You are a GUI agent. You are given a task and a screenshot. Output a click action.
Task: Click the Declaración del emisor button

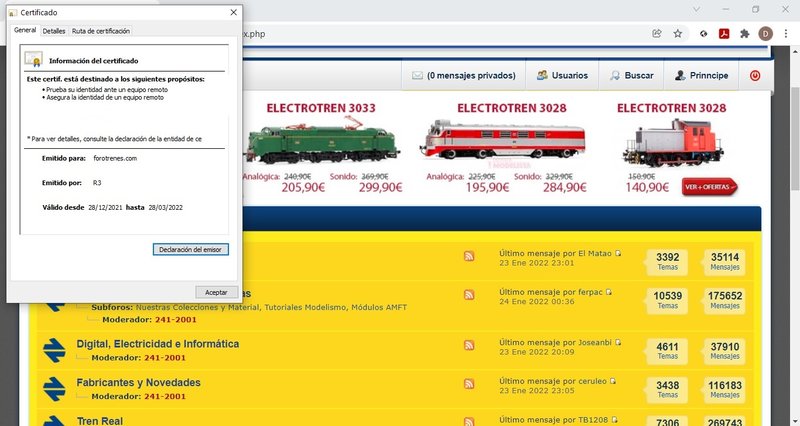(x=190, y=249)
